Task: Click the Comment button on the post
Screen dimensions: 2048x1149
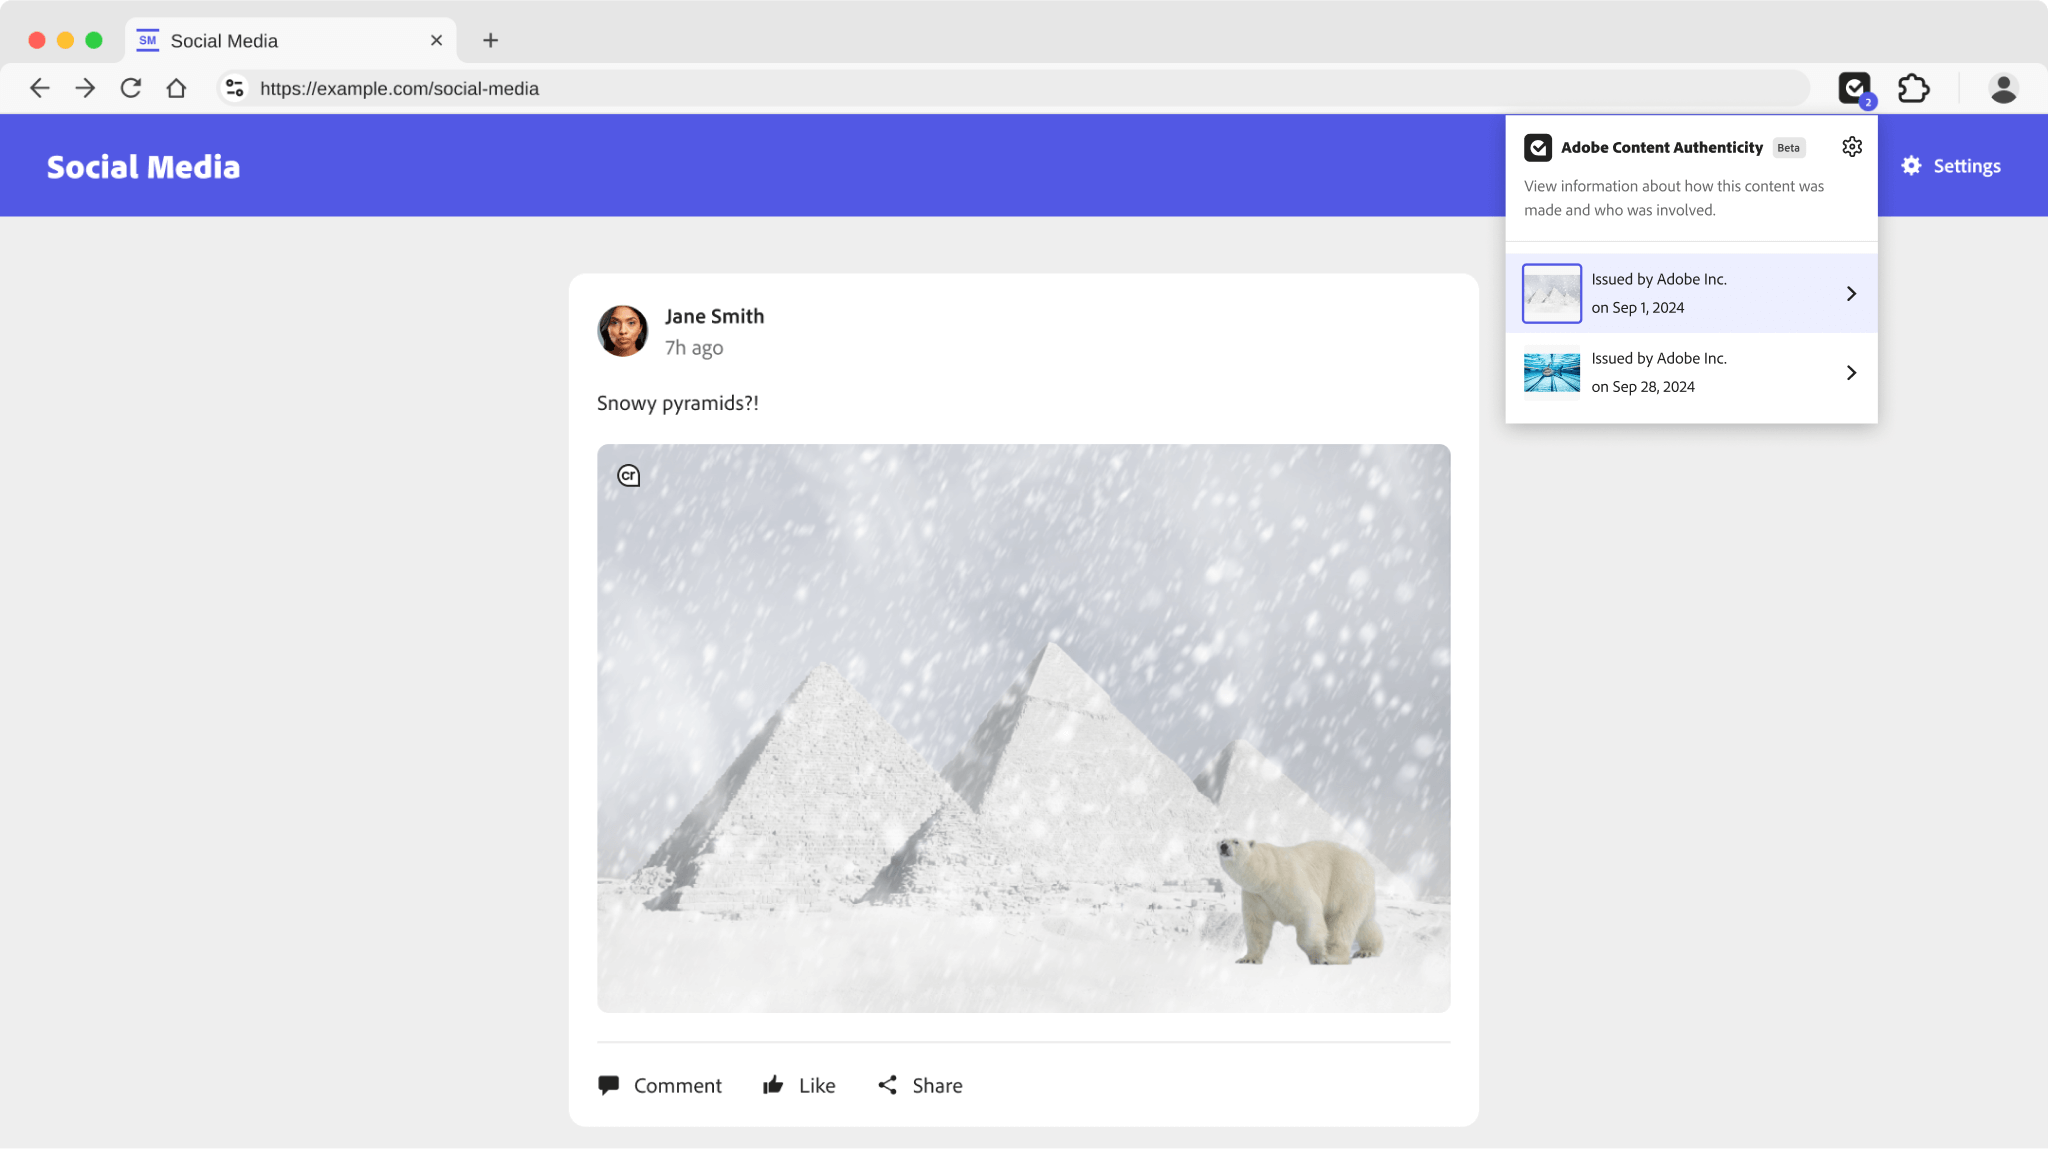Action: tap(660, 1085)
